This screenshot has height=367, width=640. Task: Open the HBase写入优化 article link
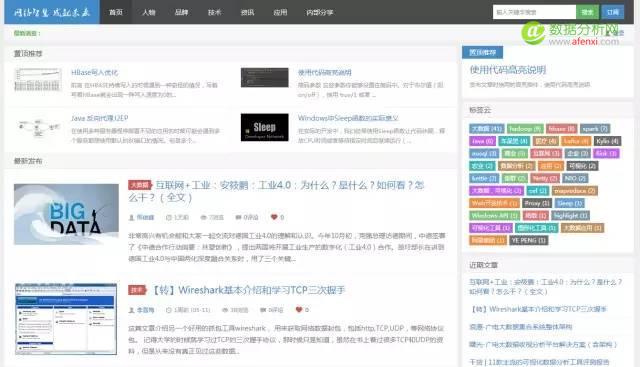pos(94,73)
